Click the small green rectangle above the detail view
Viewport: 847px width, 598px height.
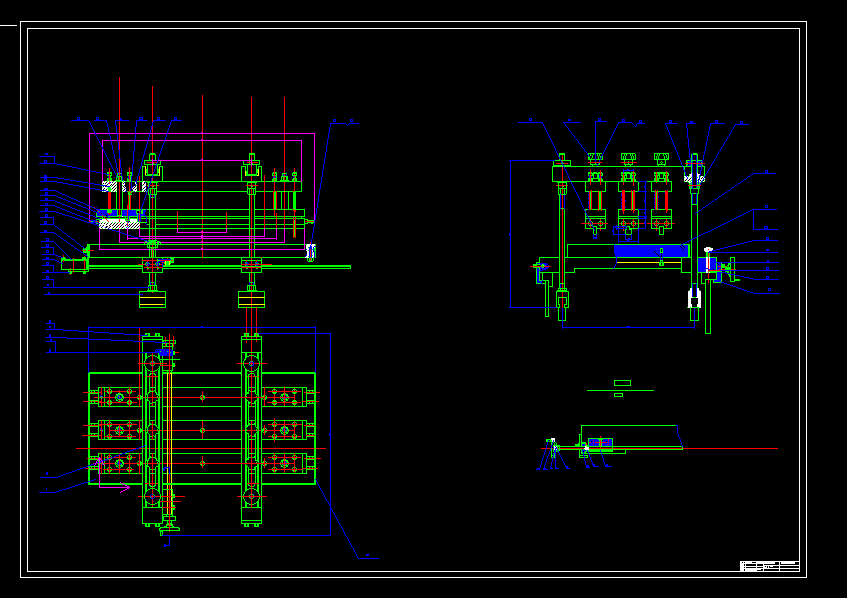coord(622,383)
